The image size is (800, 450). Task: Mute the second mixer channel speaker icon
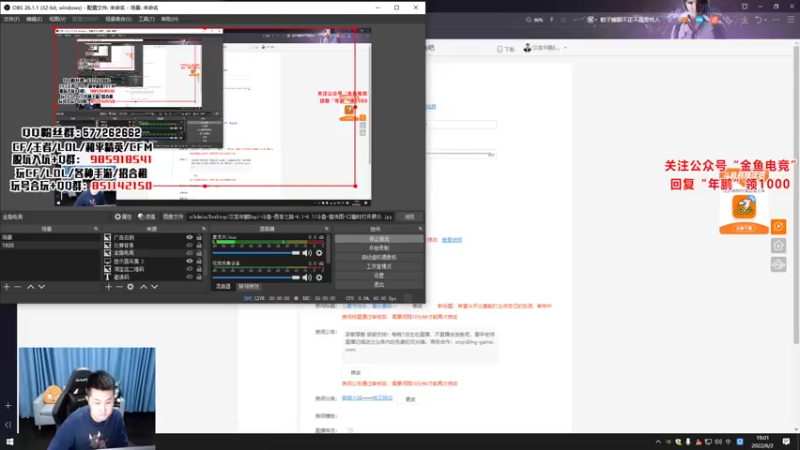307,277
